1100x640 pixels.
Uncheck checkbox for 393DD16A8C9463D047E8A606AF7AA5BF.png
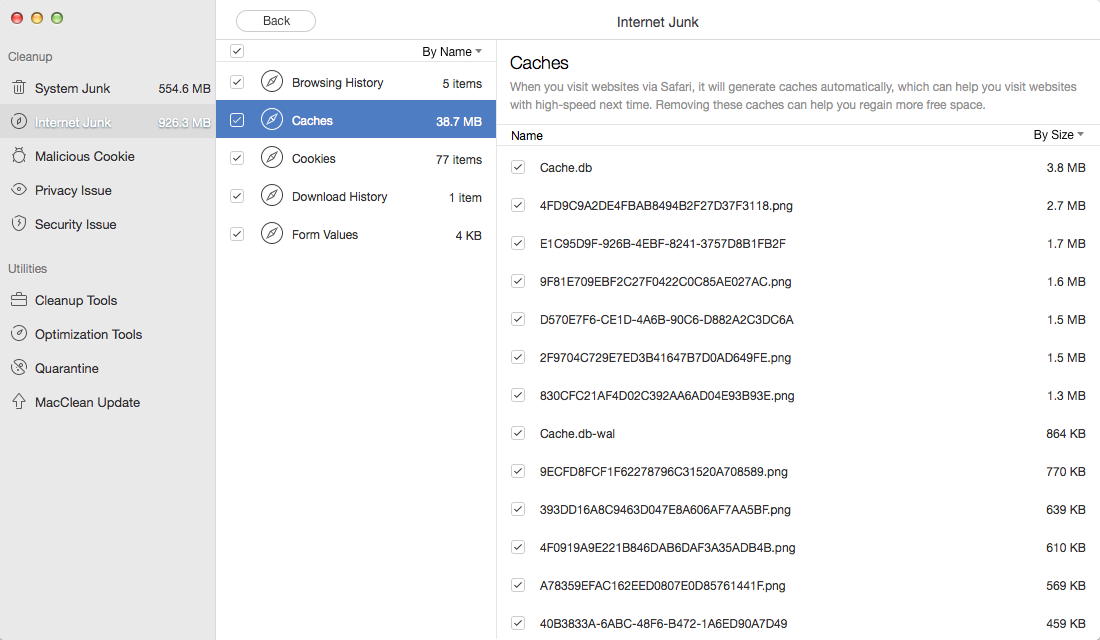click(x=518, y=509)
